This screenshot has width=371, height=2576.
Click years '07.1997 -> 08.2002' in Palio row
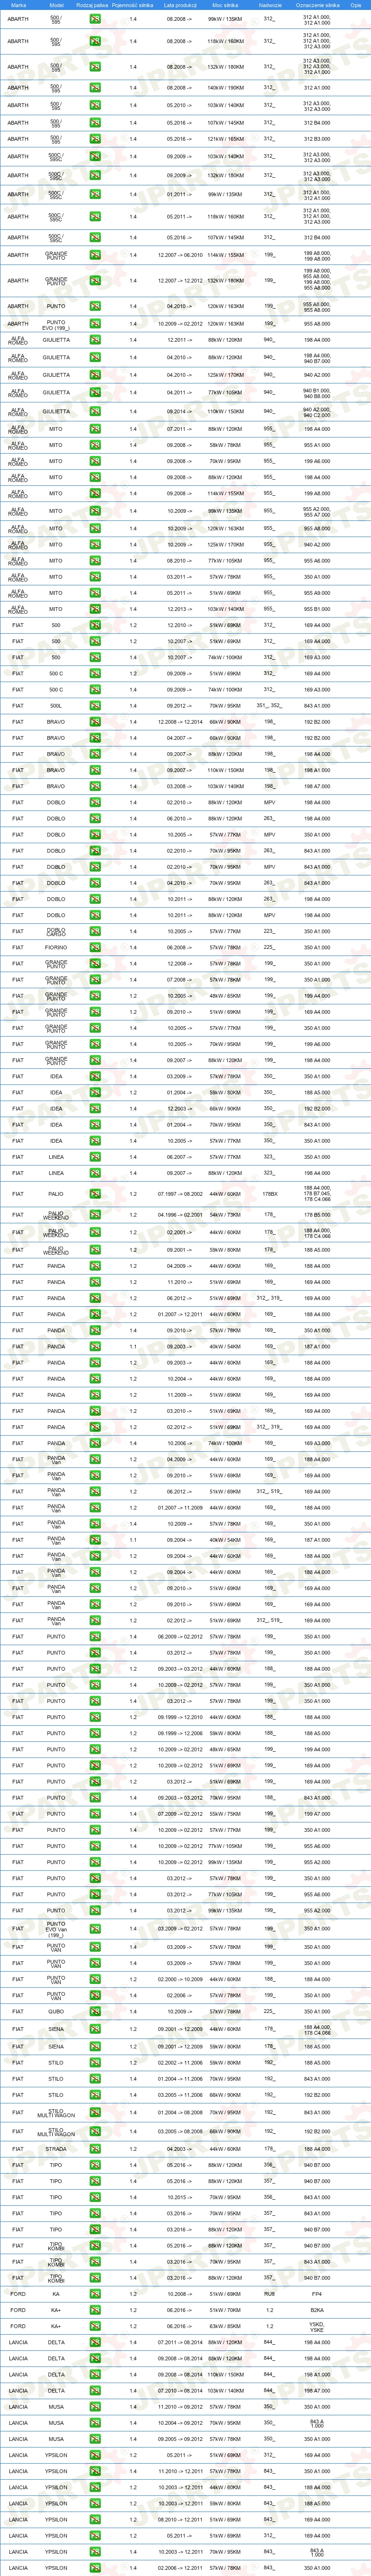pos(180,1194)
